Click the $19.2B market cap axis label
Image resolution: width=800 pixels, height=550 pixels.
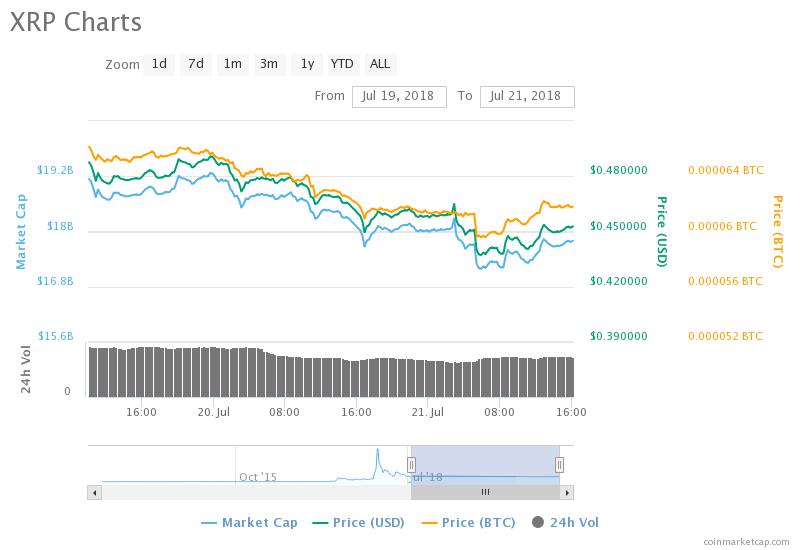pos(55,170)
